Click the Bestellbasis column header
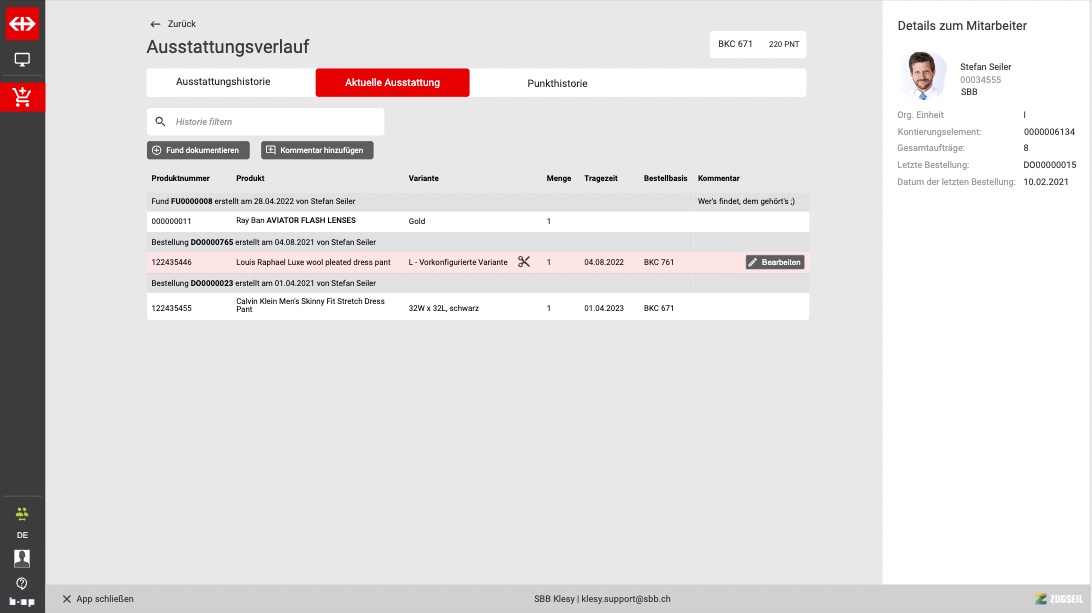 click(665, 178)
